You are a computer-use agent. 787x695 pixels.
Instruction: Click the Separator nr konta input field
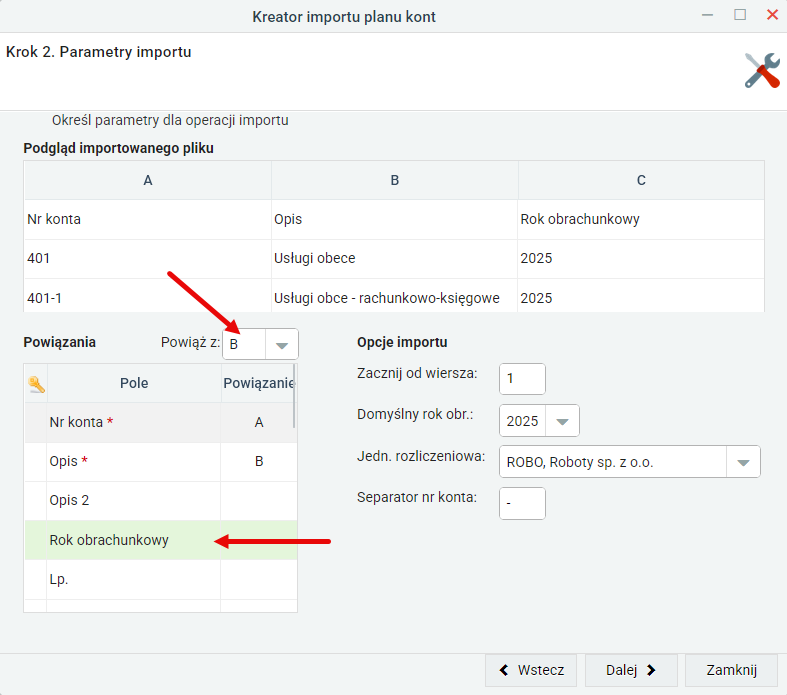[522, 503]
